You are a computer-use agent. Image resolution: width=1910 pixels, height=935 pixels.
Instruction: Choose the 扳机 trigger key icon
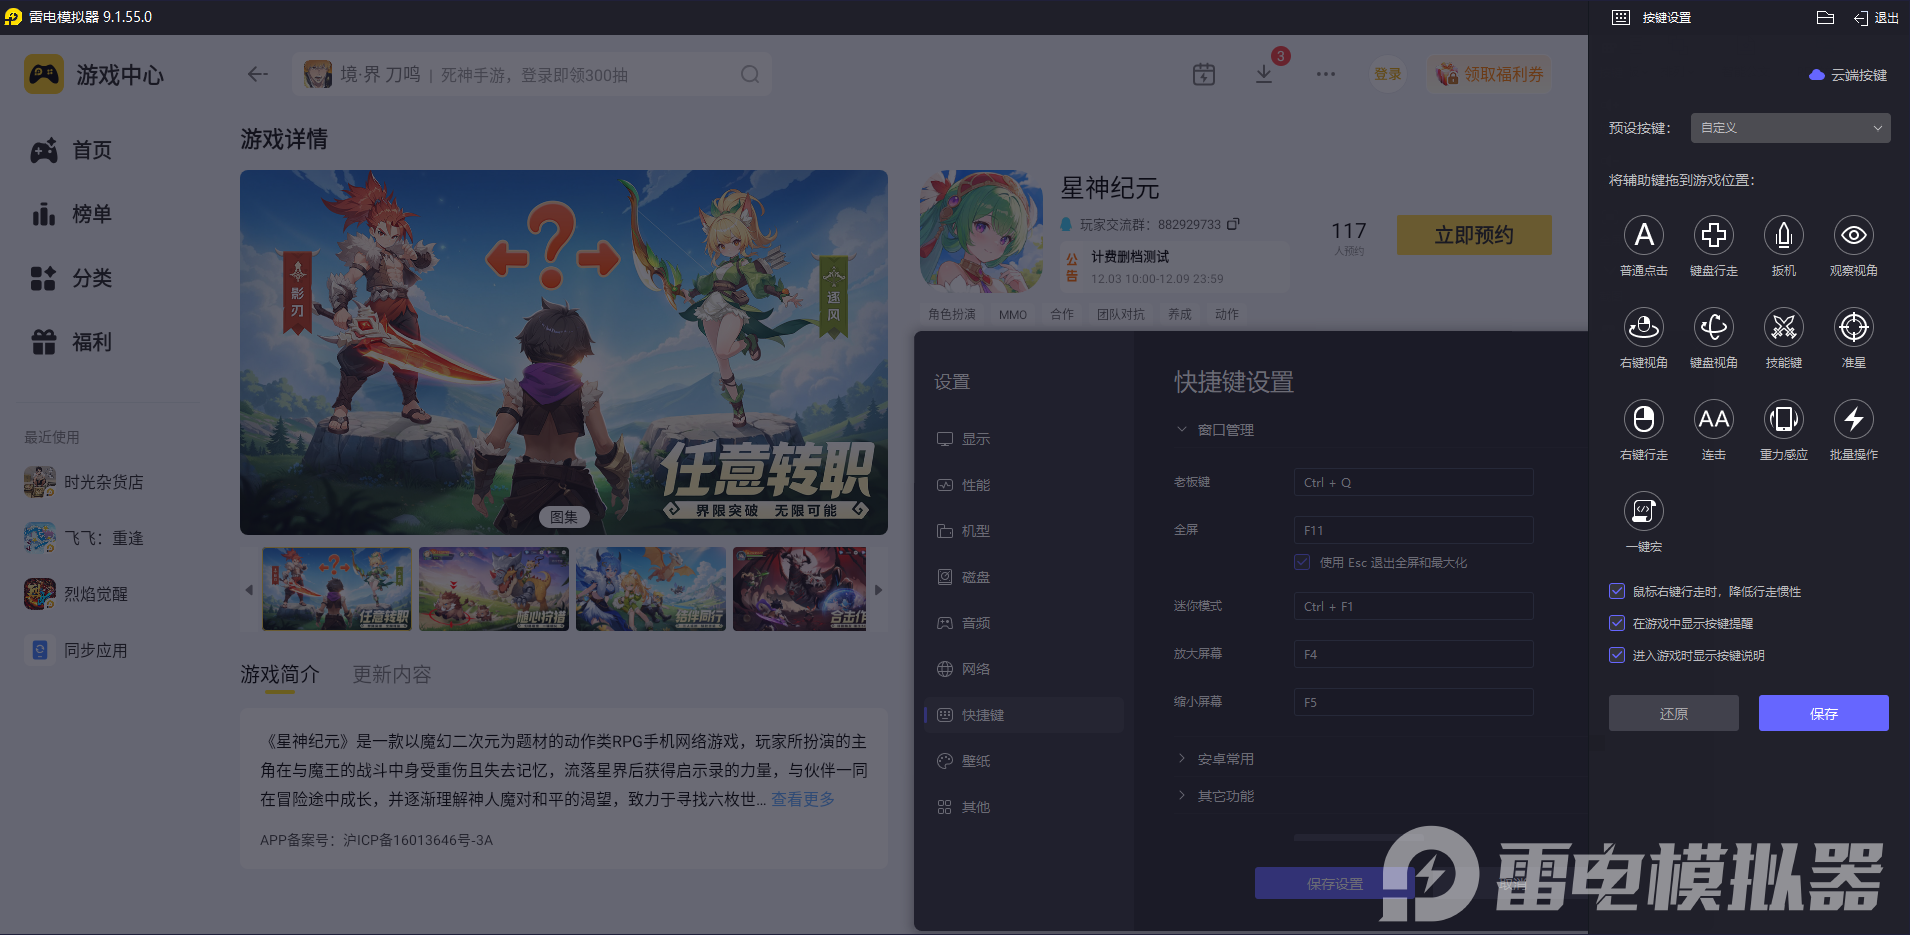[x=1784, y=236]
